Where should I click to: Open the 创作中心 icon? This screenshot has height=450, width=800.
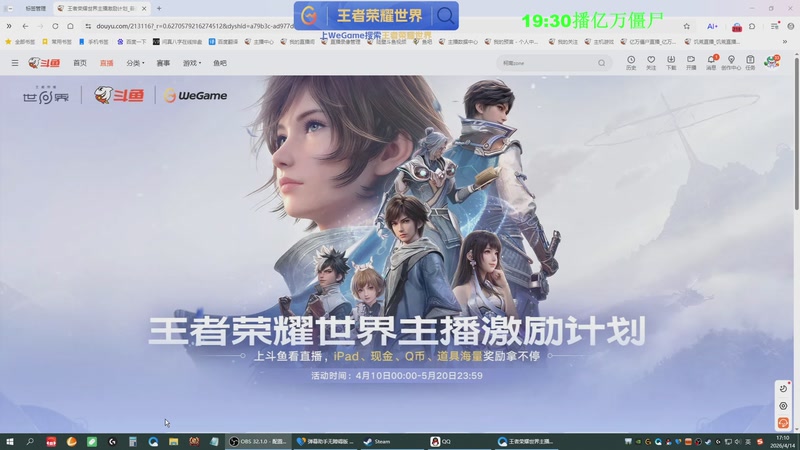(731, 63)
